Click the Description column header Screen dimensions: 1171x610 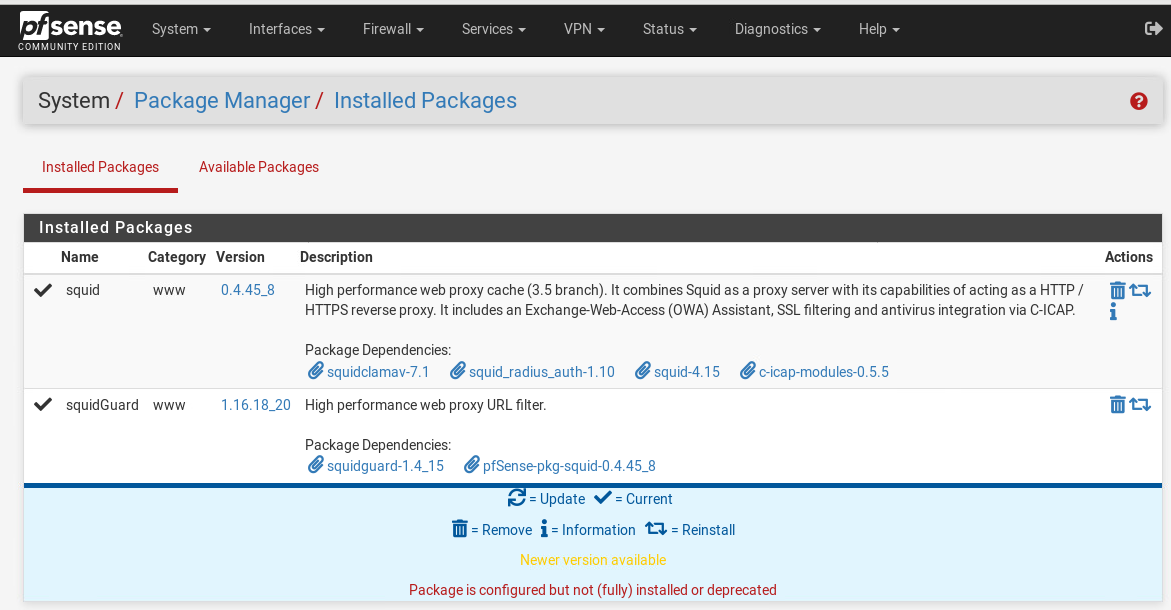point(336,257)
